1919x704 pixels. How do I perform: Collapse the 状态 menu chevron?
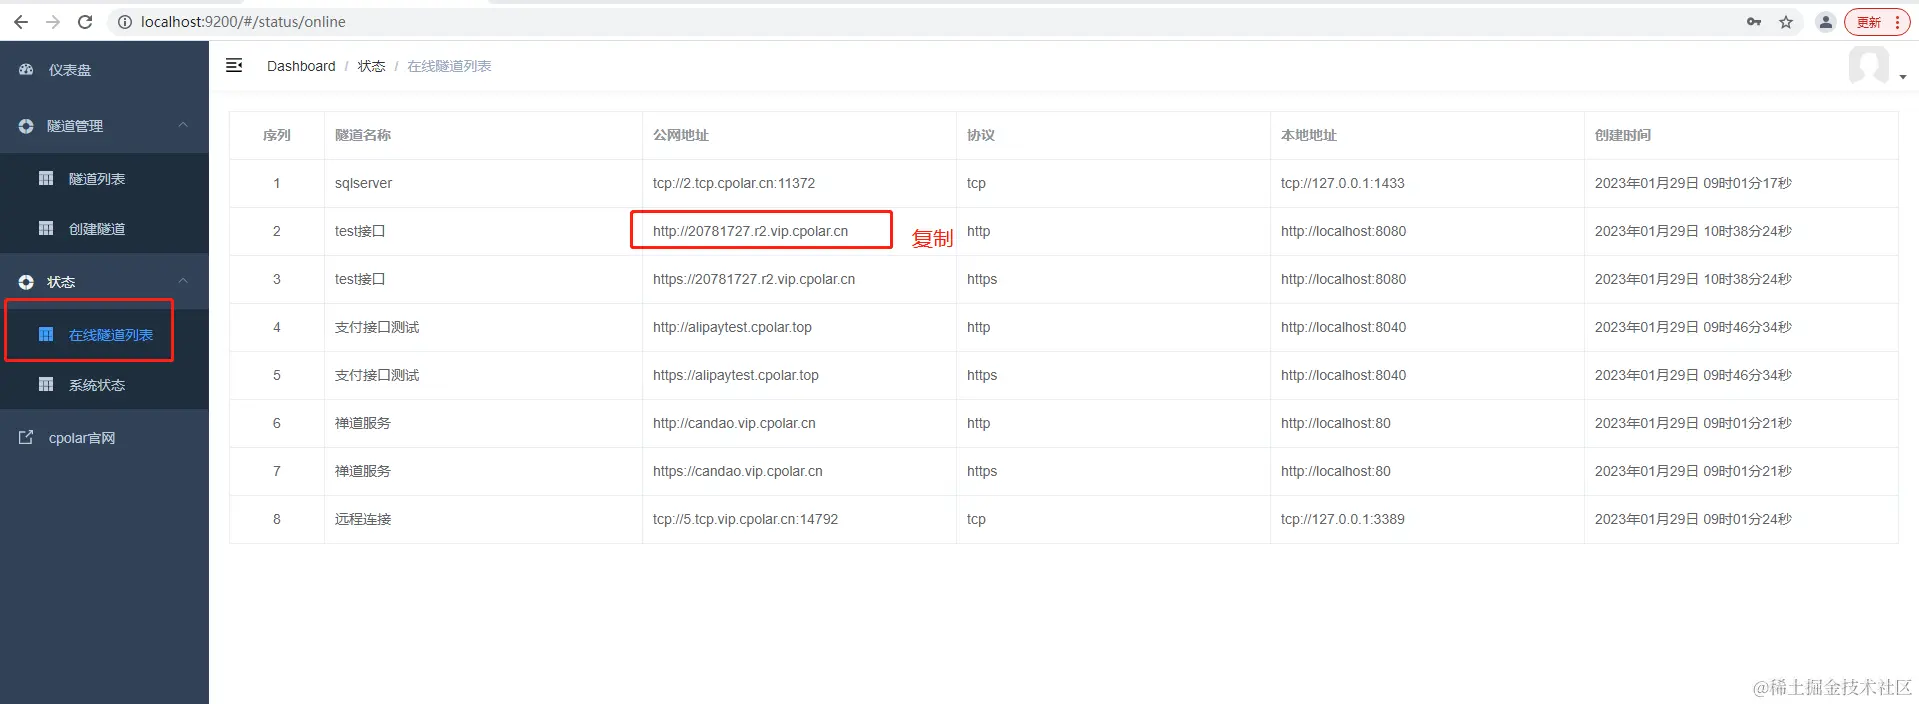[x=183, y=281]
